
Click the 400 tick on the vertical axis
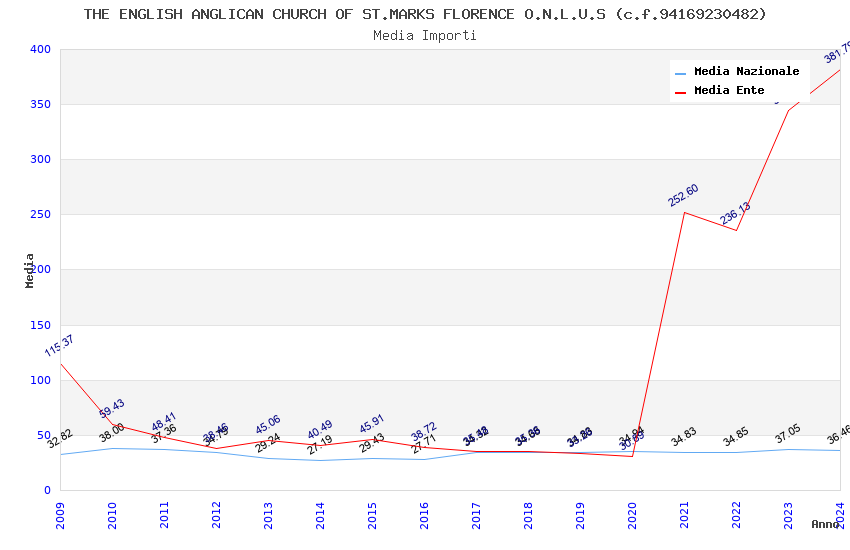(x=40, y=49)
